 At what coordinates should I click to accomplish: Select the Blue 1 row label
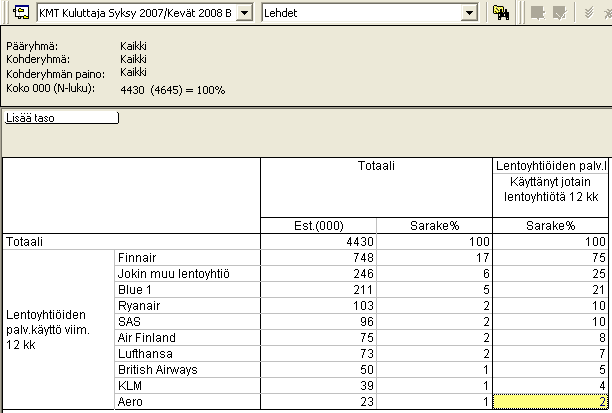187,290
